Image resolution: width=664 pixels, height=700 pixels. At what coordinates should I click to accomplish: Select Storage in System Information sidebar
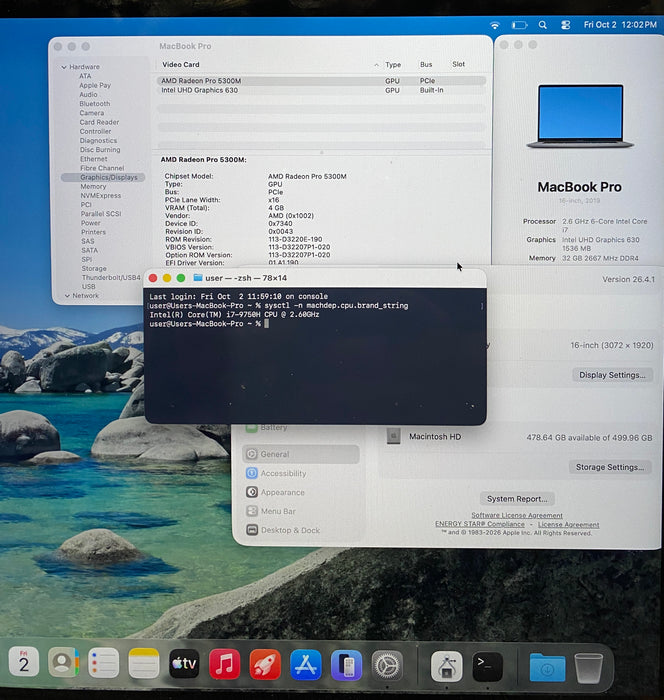94,268
